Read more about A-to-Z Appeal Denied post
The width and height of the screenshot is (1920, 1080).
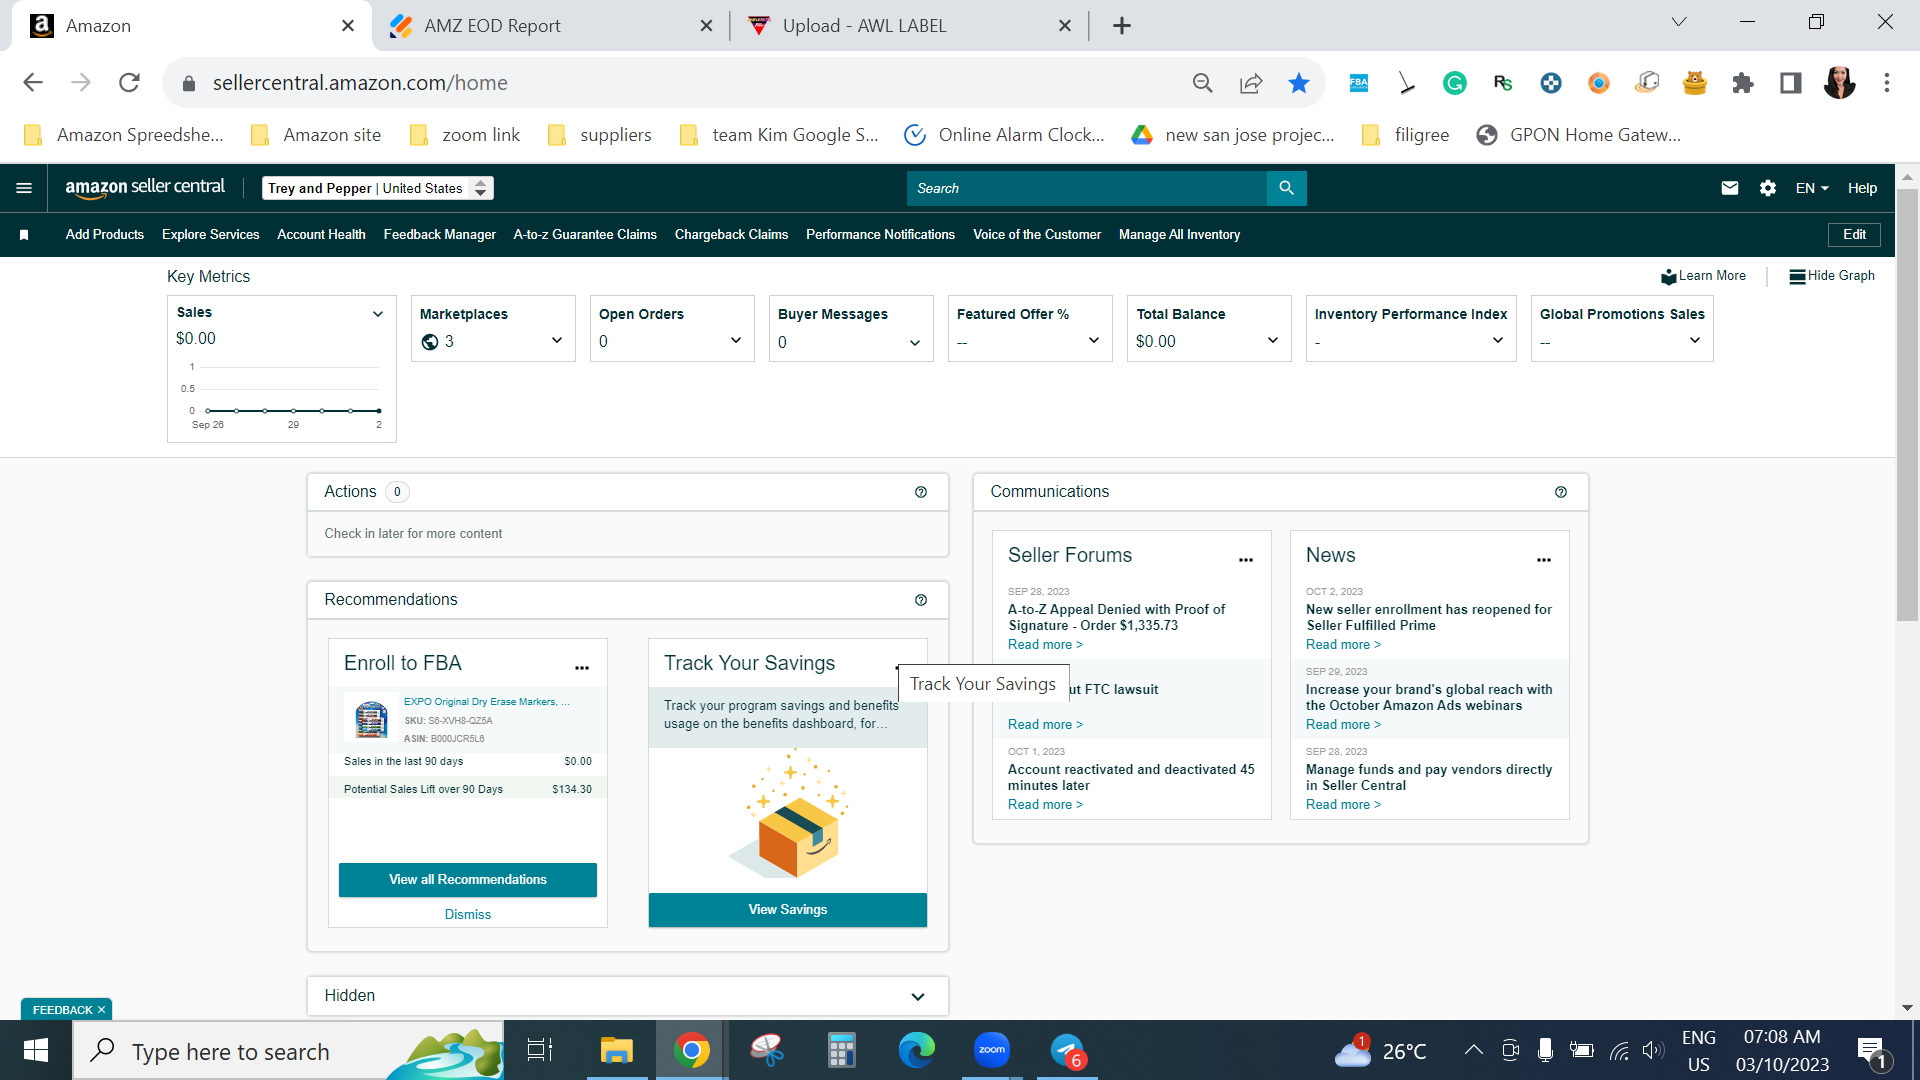point(1045,645)
